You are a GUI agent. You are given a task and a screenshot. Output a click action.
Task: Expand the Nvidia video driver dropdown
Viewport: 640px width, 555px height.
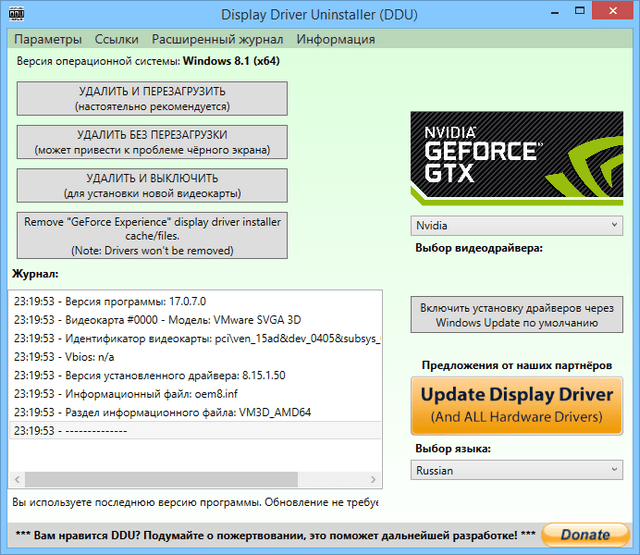pos(516,226)
